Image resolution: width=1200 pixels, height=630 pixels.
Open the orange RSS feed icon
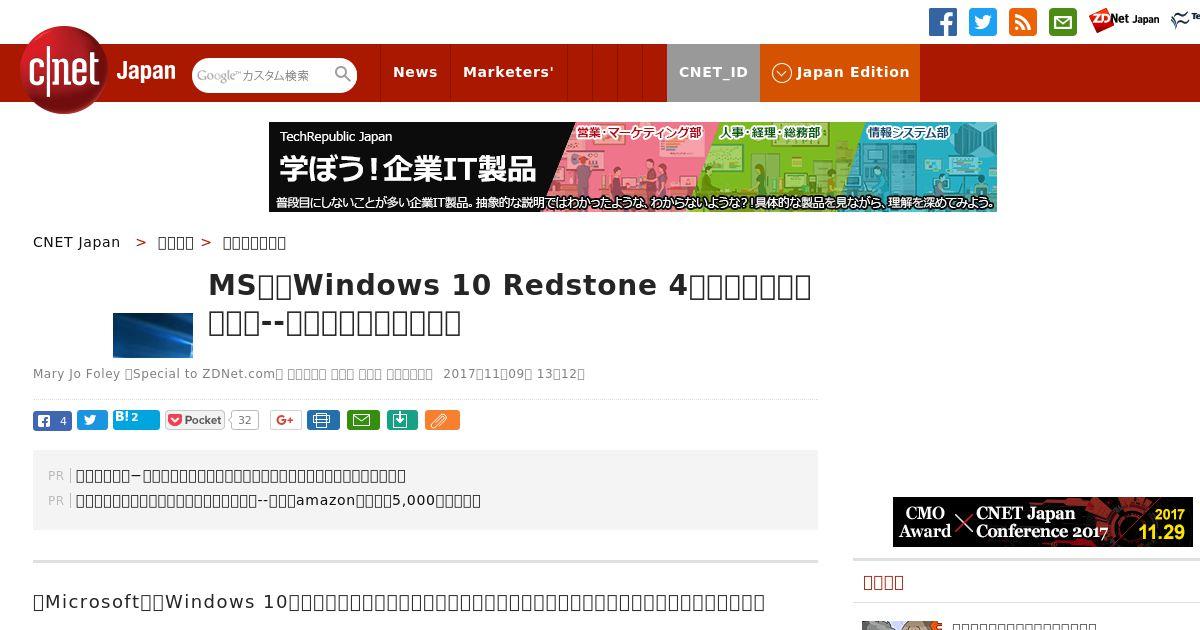[x=1023, y=22]
